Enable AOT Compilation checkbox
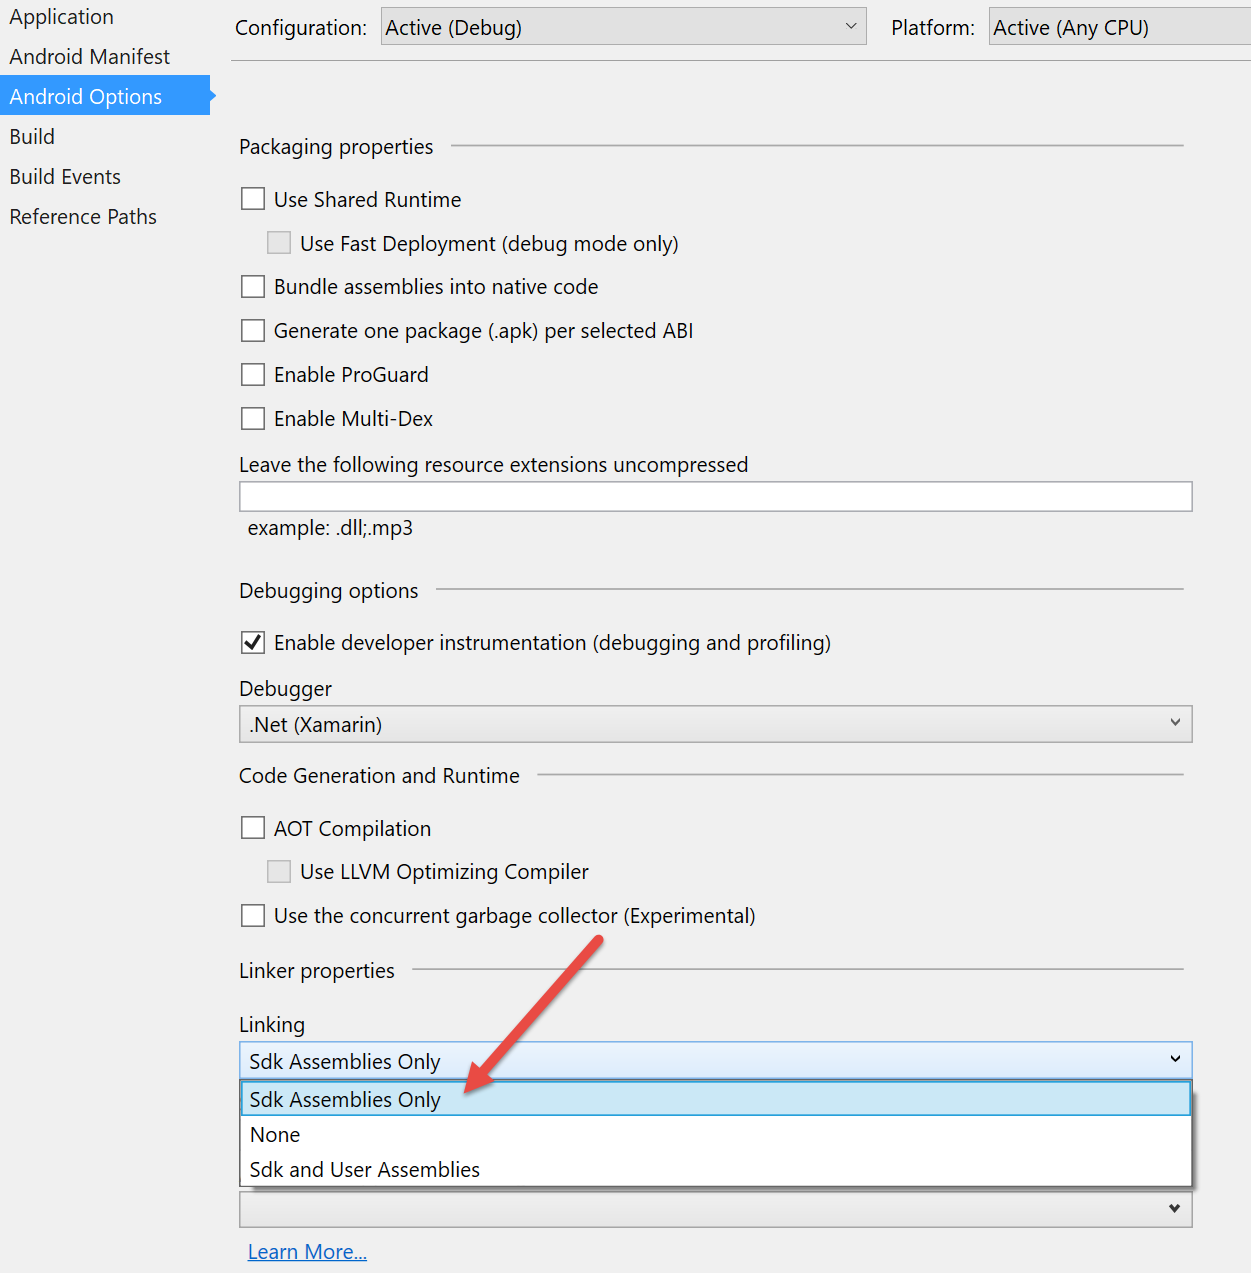 [x=253, y=828]
